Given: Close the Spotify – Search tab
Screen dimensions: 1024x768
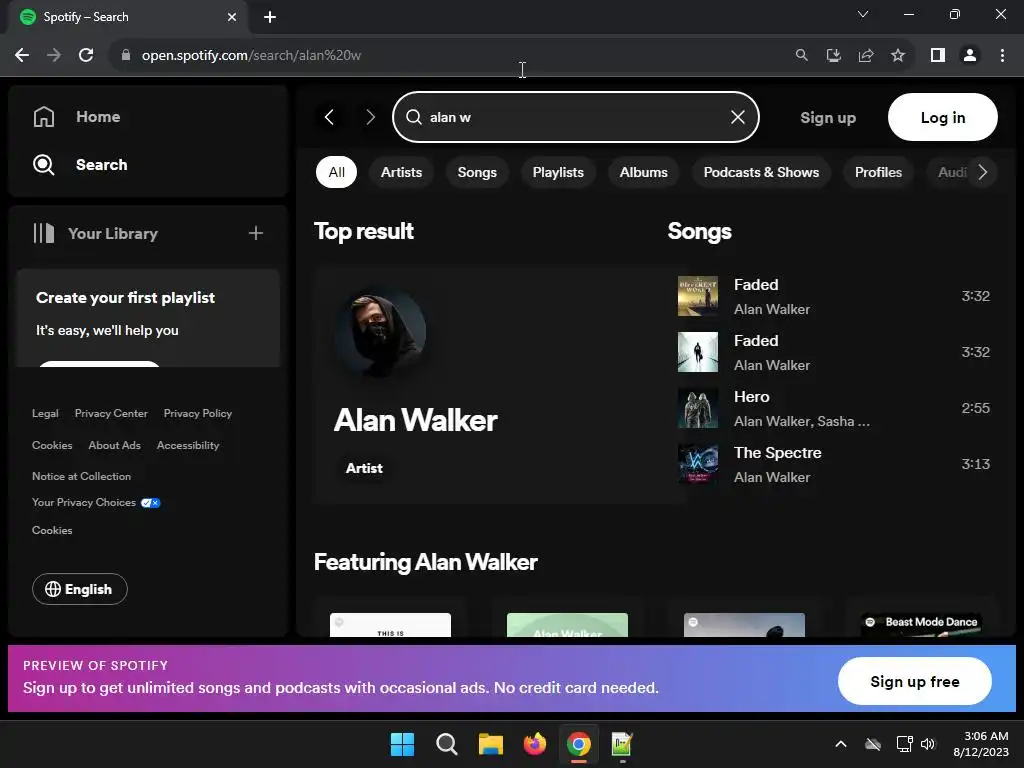Looking at the screenshot, I should (232, 17).
